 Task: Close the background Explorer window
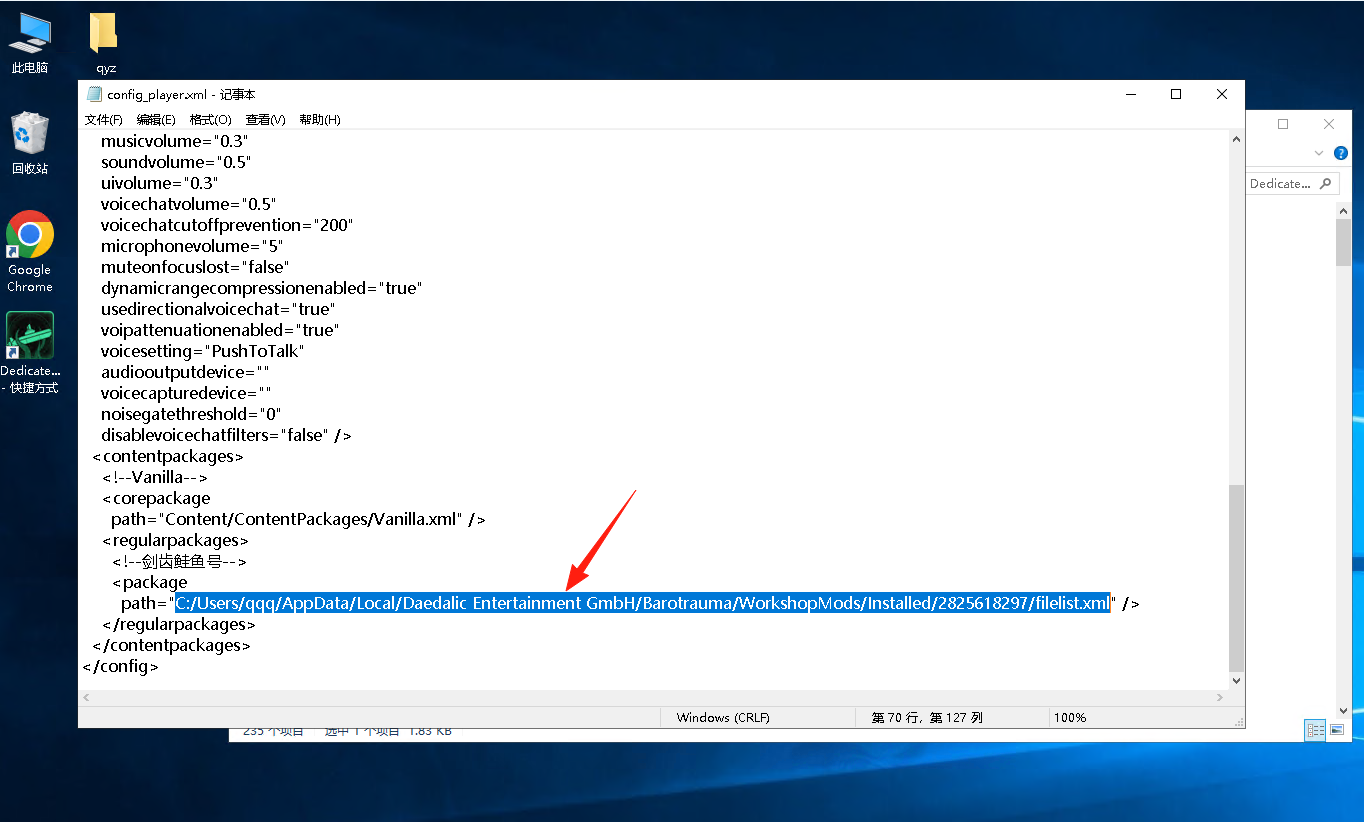pyautogui.click(x=1329, y=124)
